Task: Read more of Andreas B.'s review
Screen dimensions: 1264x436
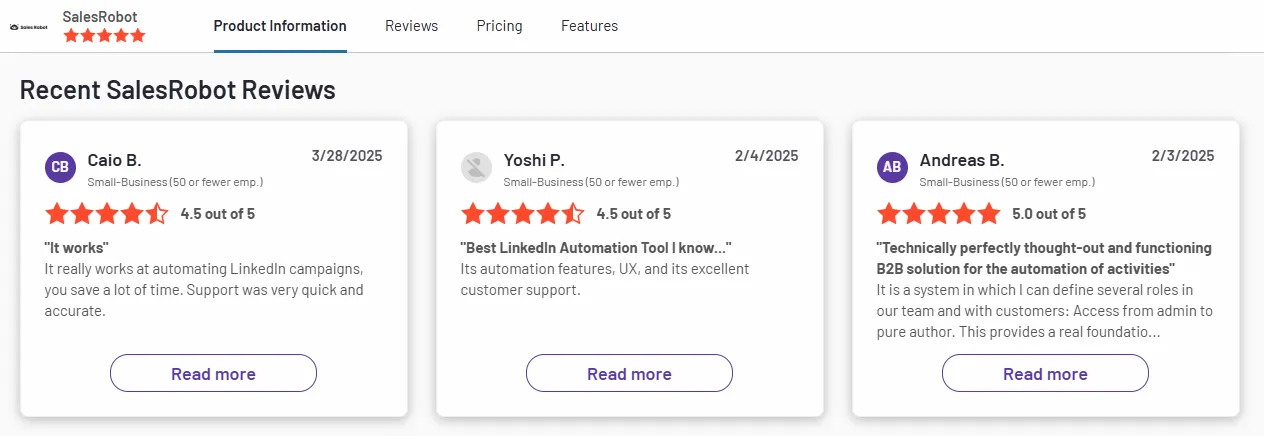Action: [1045, 373]
